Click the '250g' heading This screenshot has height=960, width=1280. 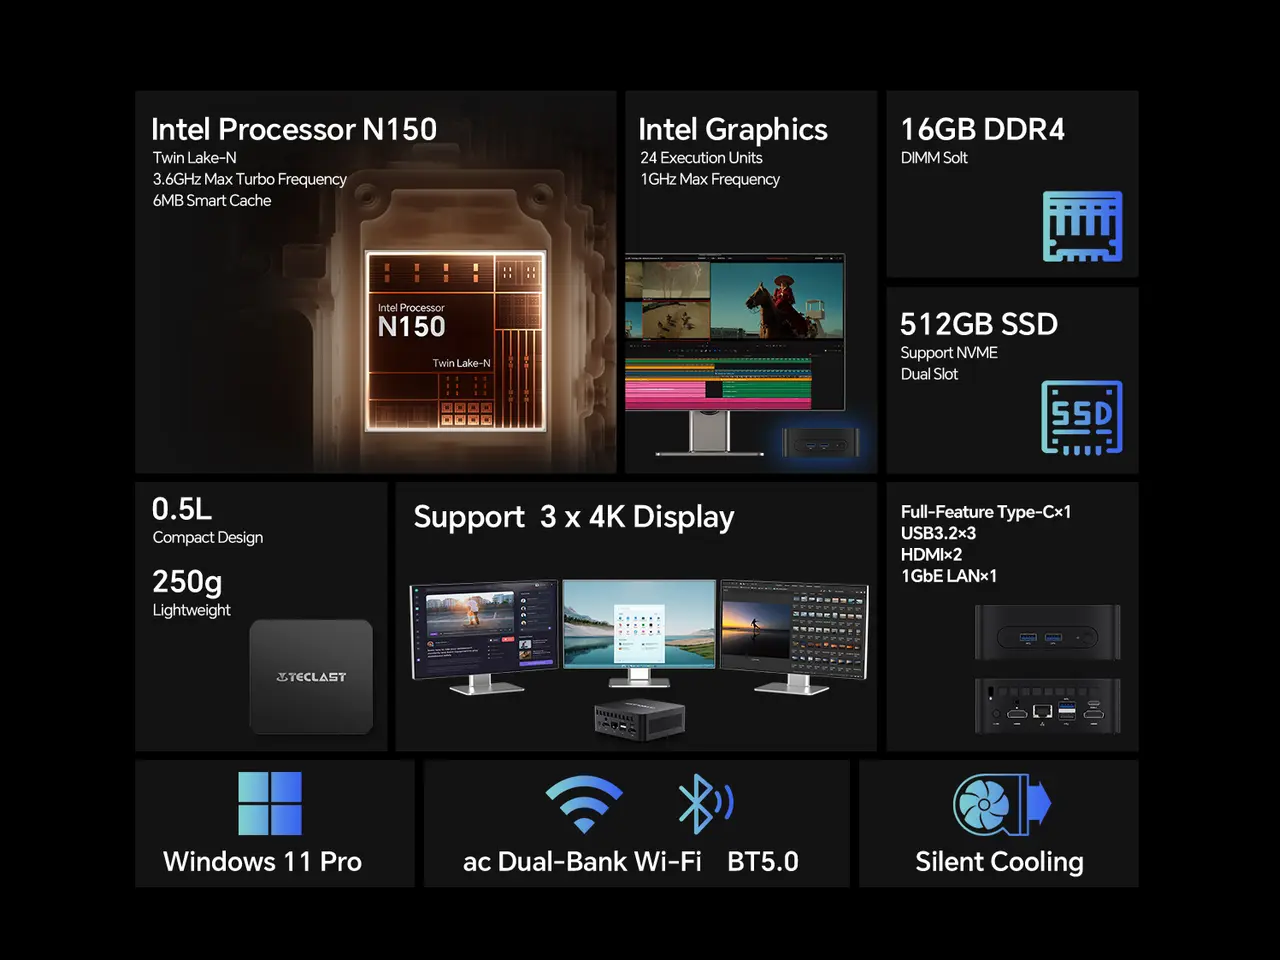(x=187, y=582)
